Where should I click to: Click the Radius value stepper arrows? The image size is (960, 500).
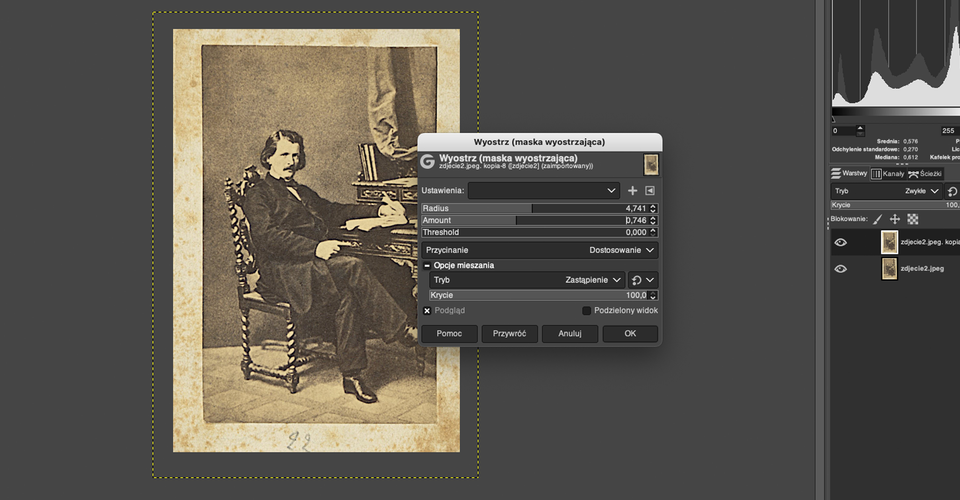[x=653, y=208]
